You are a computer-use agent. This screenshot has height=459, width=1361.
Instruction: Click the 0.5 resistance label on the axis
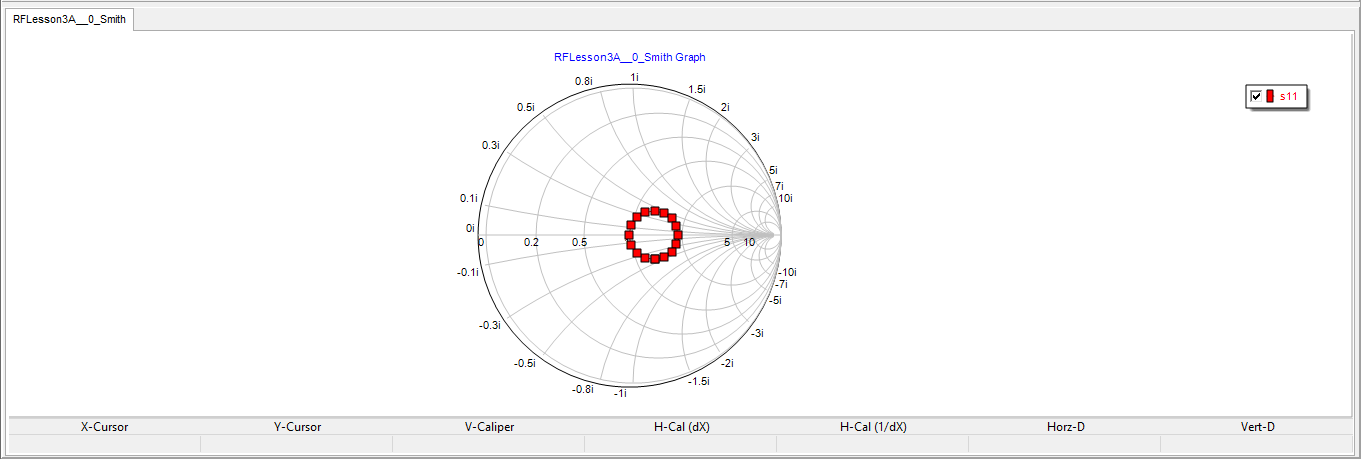[579, 243]
